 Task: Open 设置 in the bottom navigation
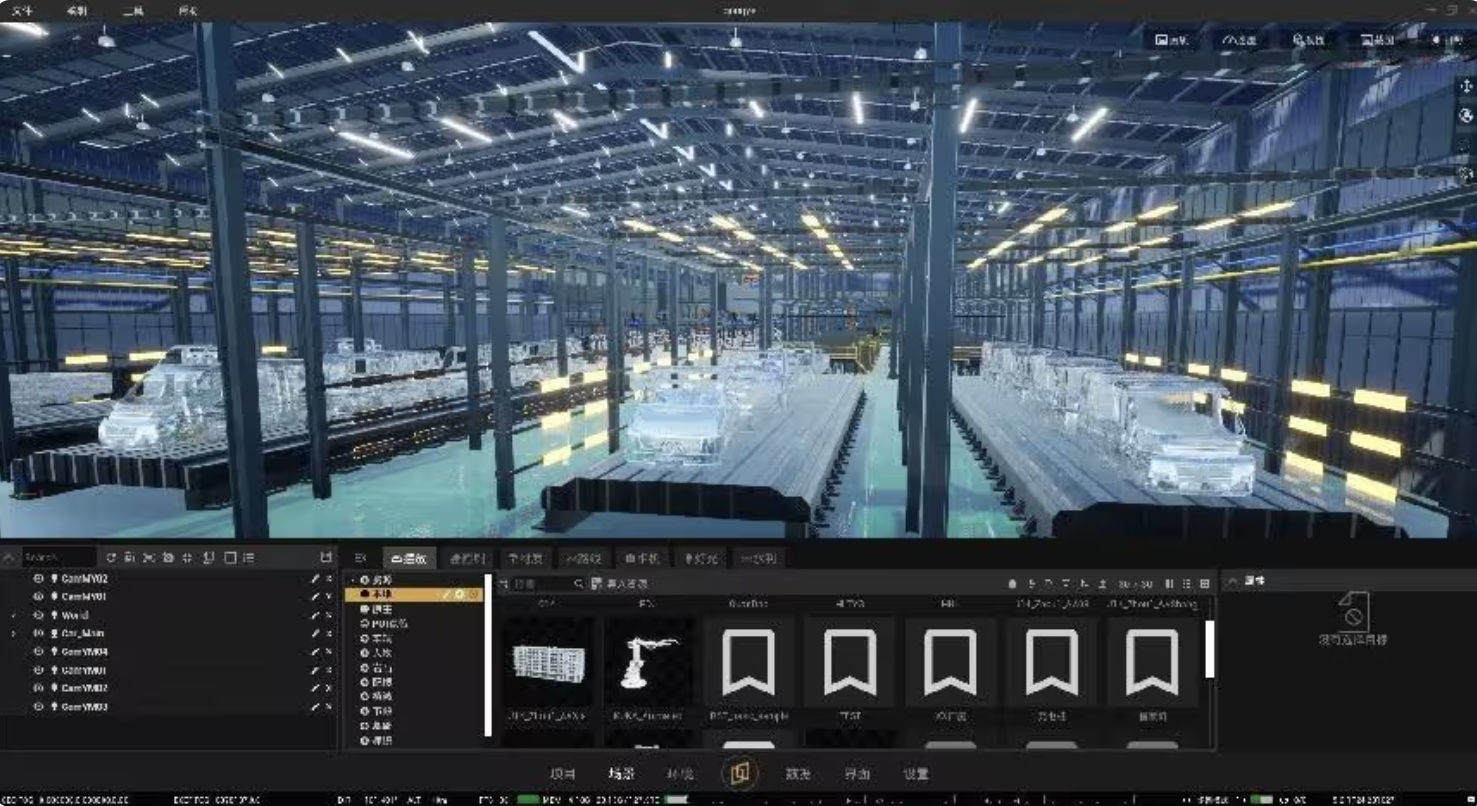[915, 774]
